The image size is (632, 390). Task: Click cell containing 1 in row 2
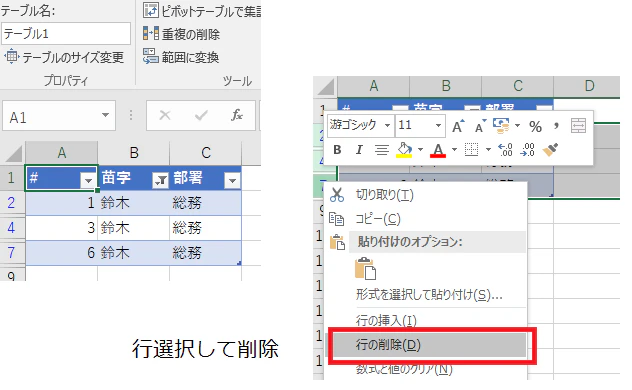[61, 203]
